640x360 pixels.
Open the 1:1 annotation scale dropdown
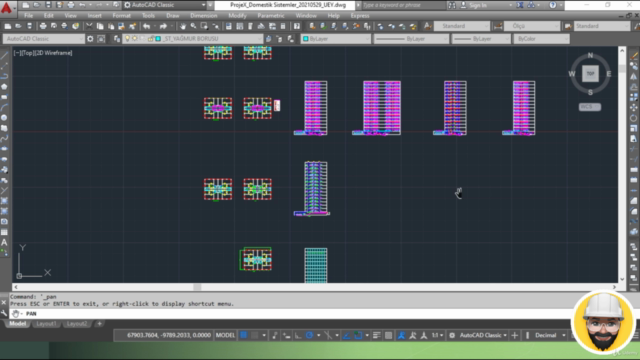(x=437, y=335)
